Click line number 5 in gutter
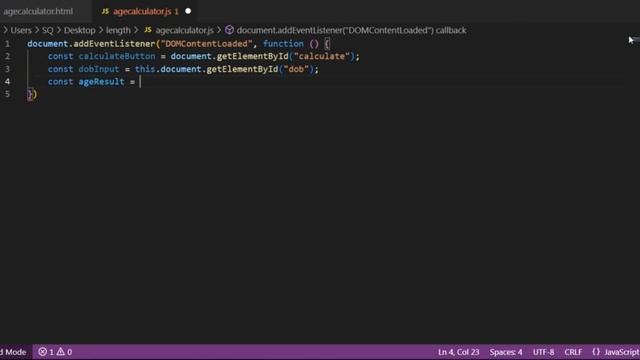640x360 pixels. click(x=7, y=94)
